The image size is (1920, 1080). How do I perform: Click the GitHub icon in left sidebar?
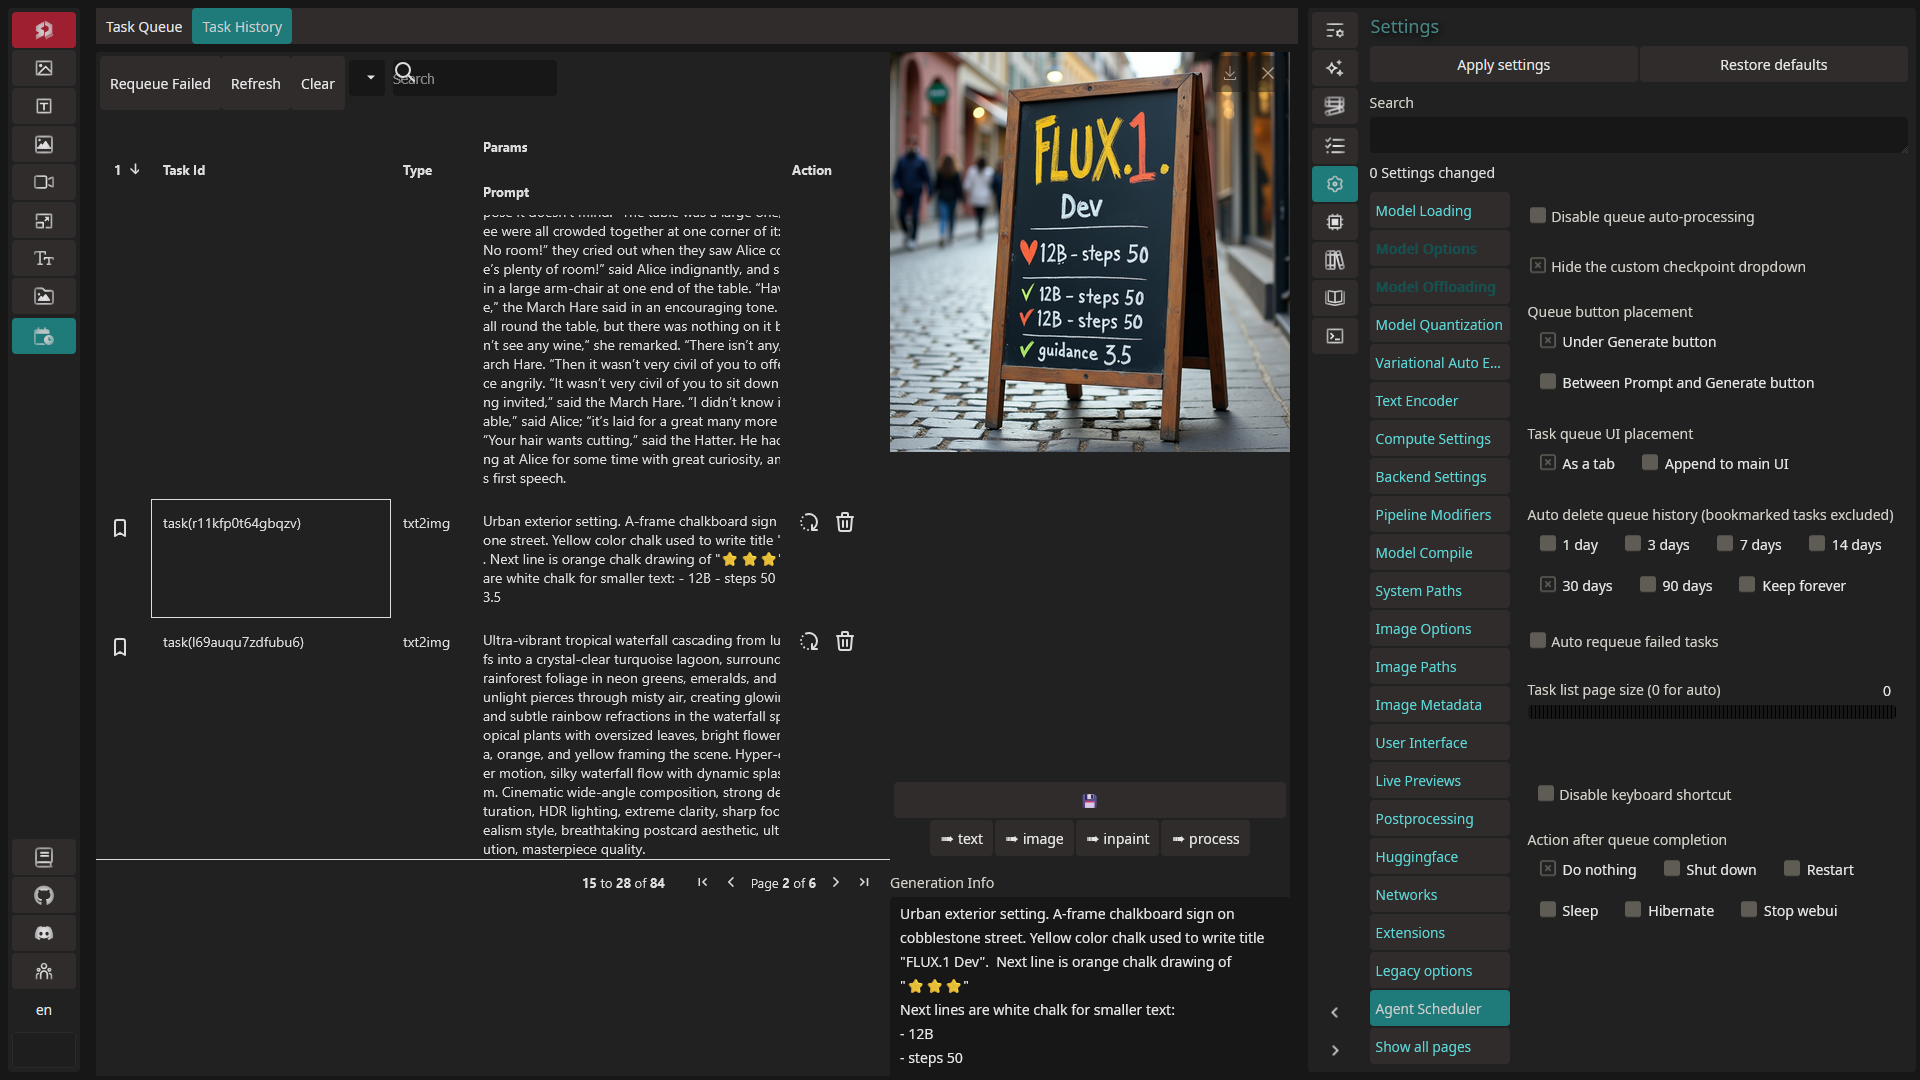coord(44,895)
